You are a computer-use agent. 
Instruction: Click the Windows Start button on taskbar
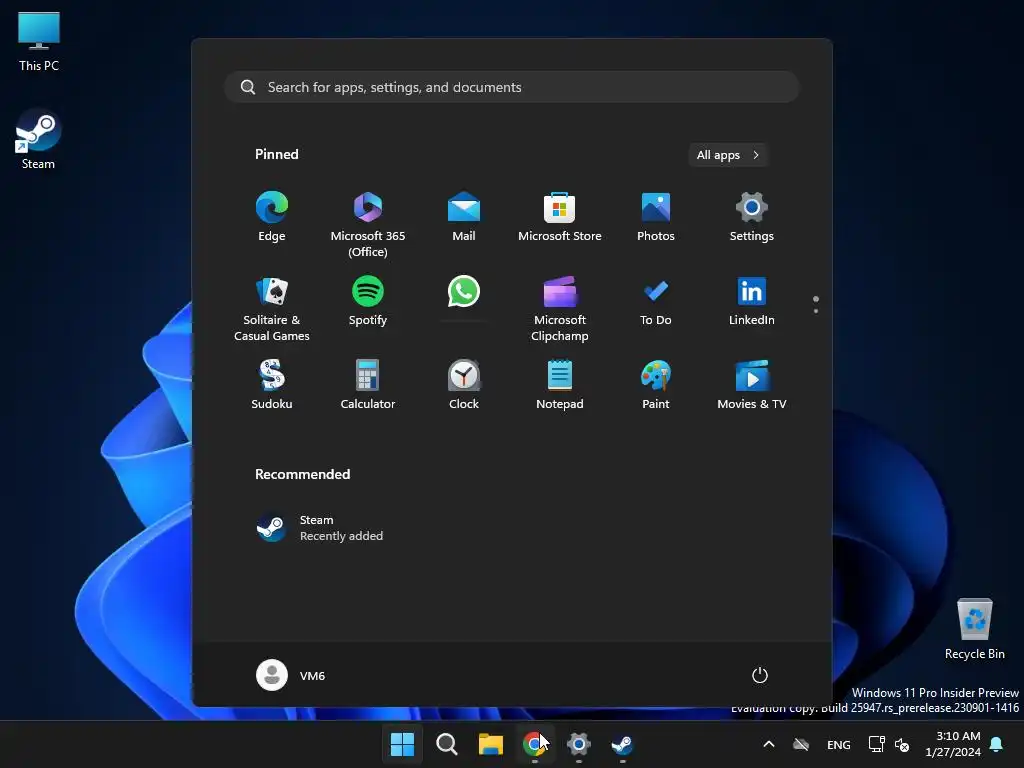click(402, 744)
